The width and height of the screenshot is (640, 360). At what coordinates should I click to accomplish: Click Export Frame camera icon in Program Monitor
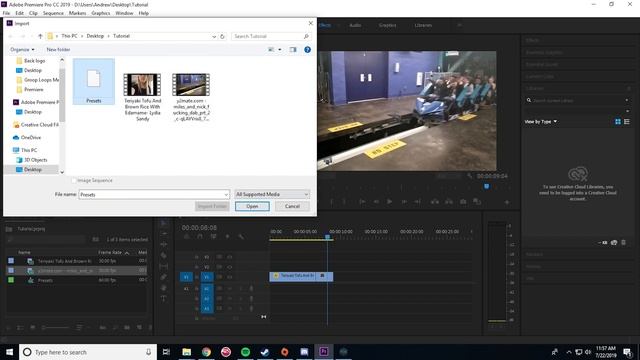pyautogui.click(x=463, y=202)
